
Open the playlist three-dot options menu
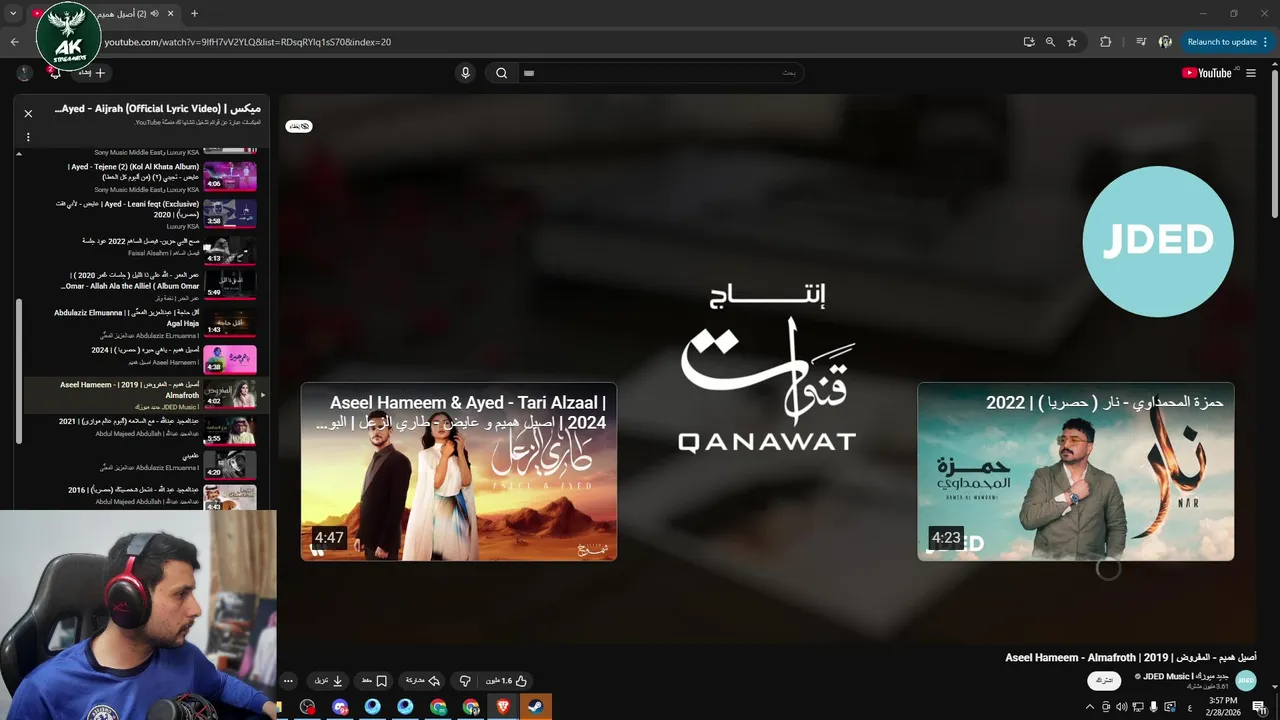(28, 137)
